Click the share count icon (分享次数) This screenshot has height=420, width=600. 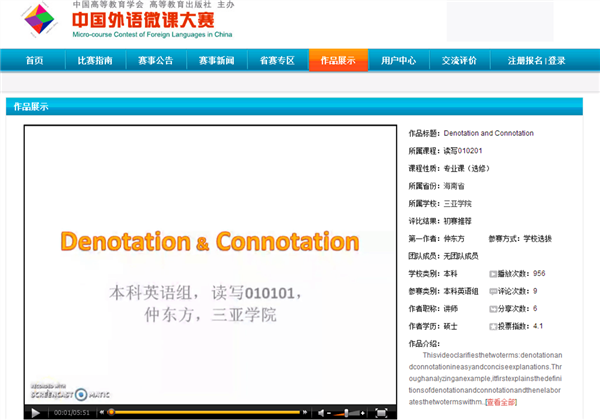(x=493, y=309)
